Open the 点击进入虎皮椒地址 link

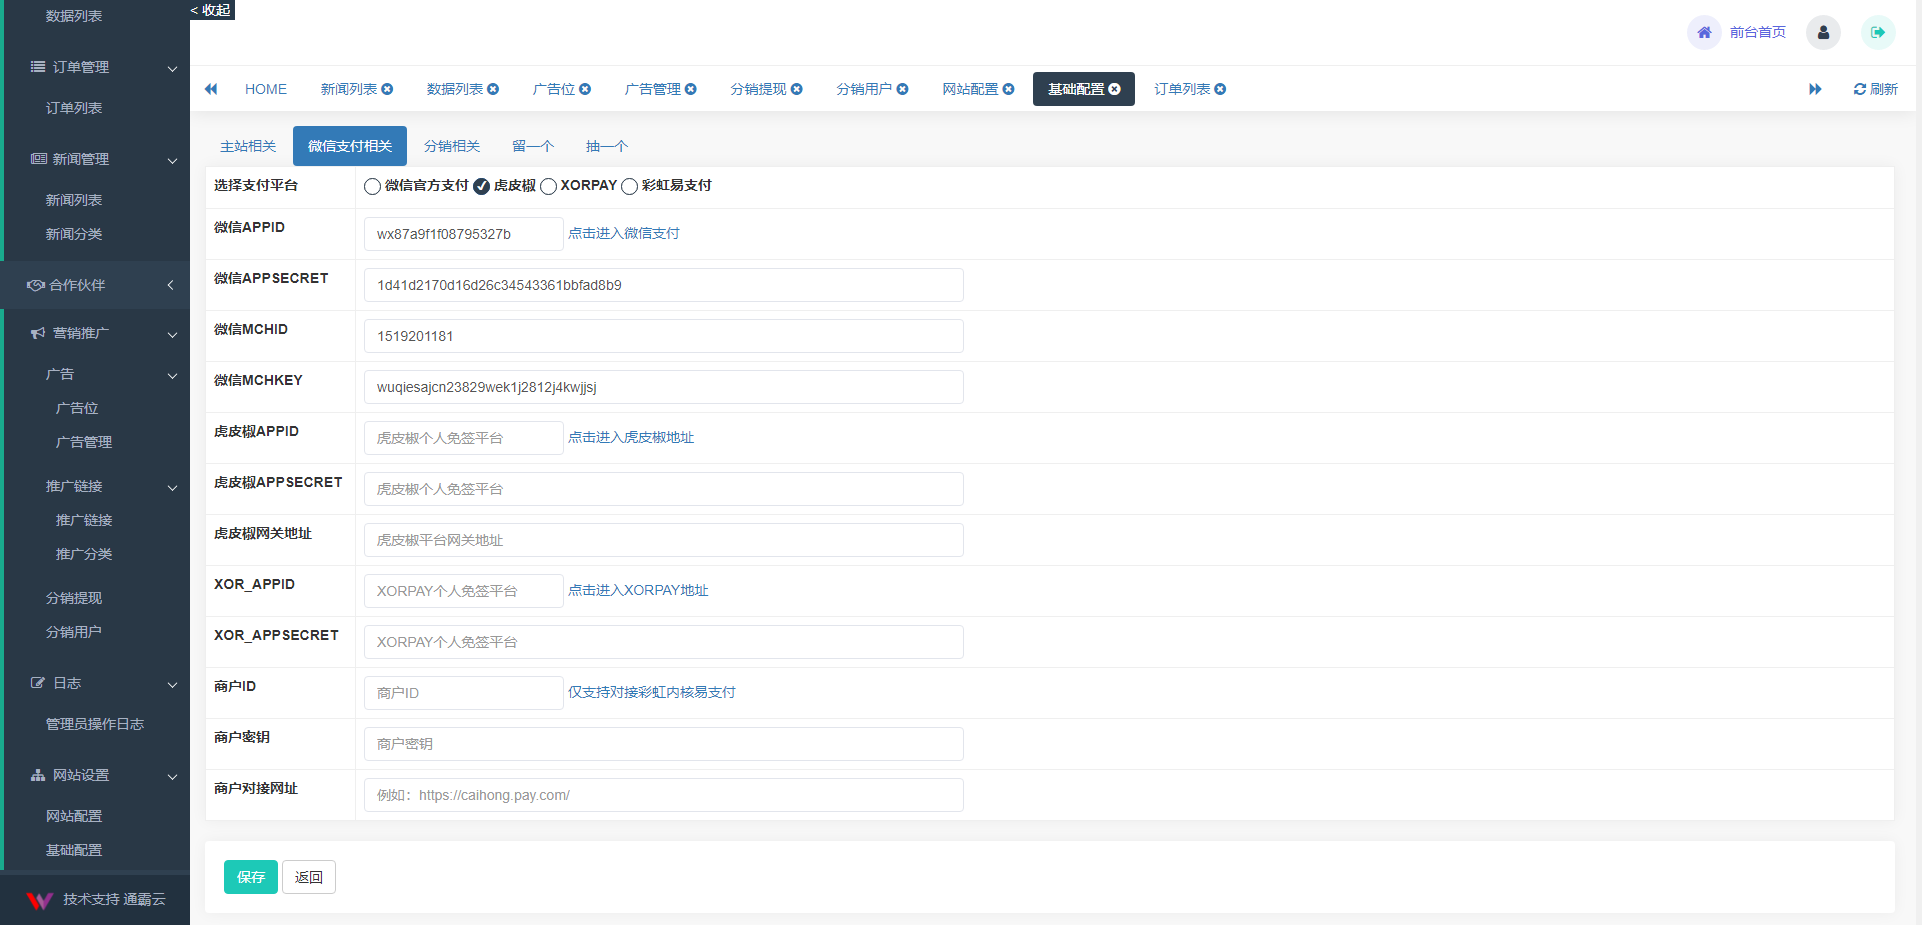click(631, 437)
